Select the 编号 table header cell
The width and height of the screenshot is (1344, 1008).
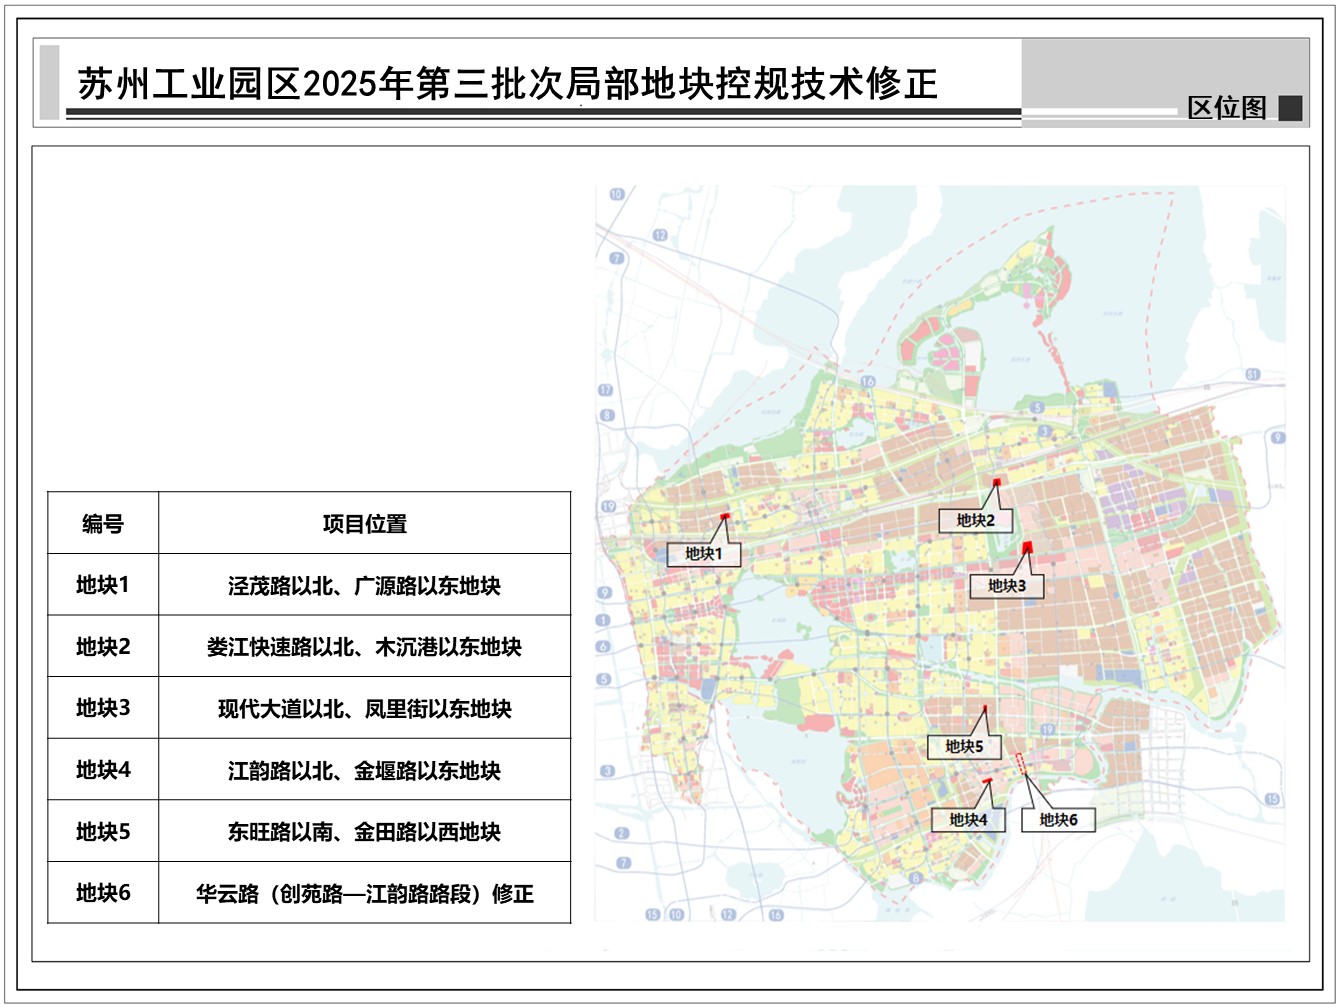coord(103,523)
